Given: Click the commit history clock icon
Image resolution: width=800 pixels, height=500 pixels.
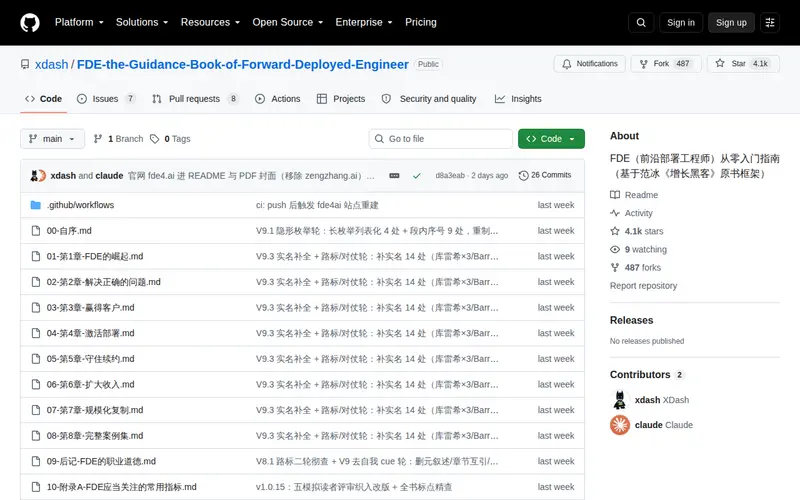Looking at the screenshot, I should click(x=523, y=176).
